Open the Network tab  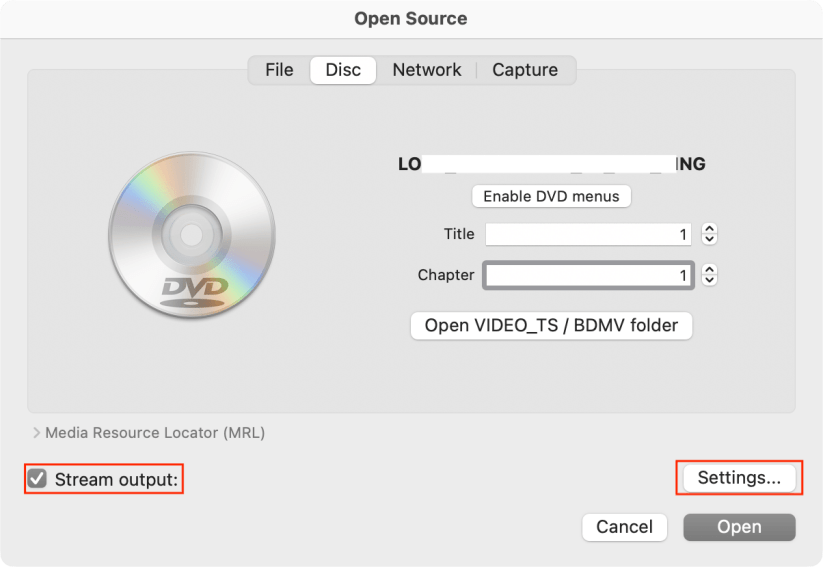(426, 70)
